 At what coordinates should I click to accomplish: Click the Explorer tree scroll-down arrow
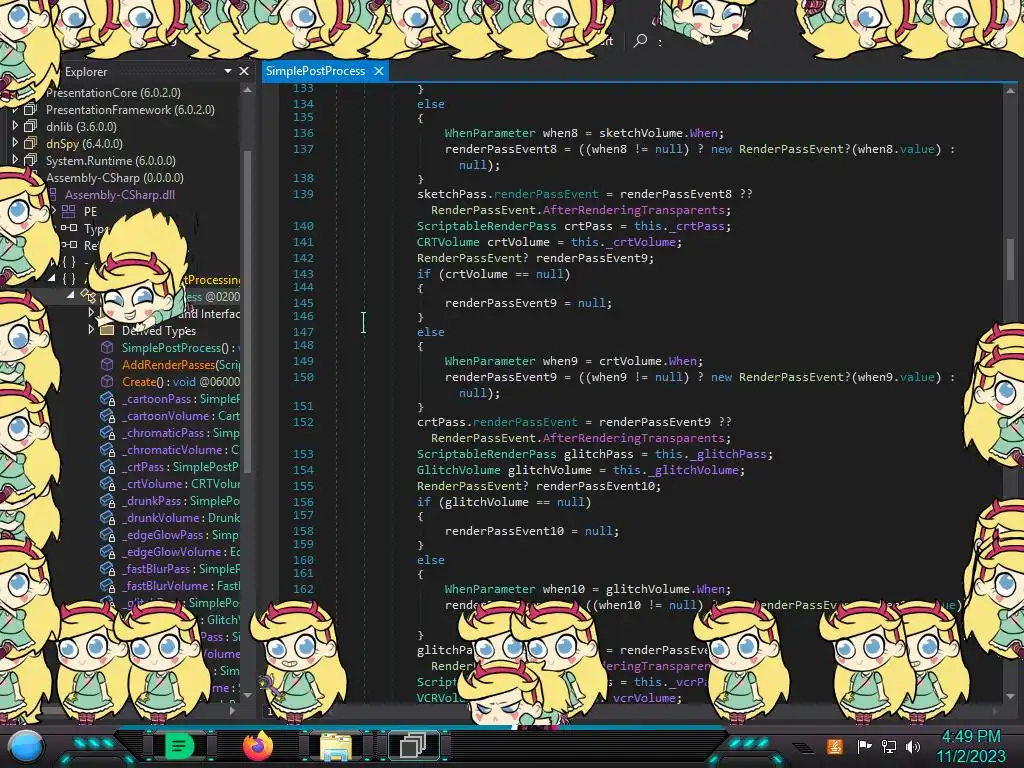pos(248,695)
